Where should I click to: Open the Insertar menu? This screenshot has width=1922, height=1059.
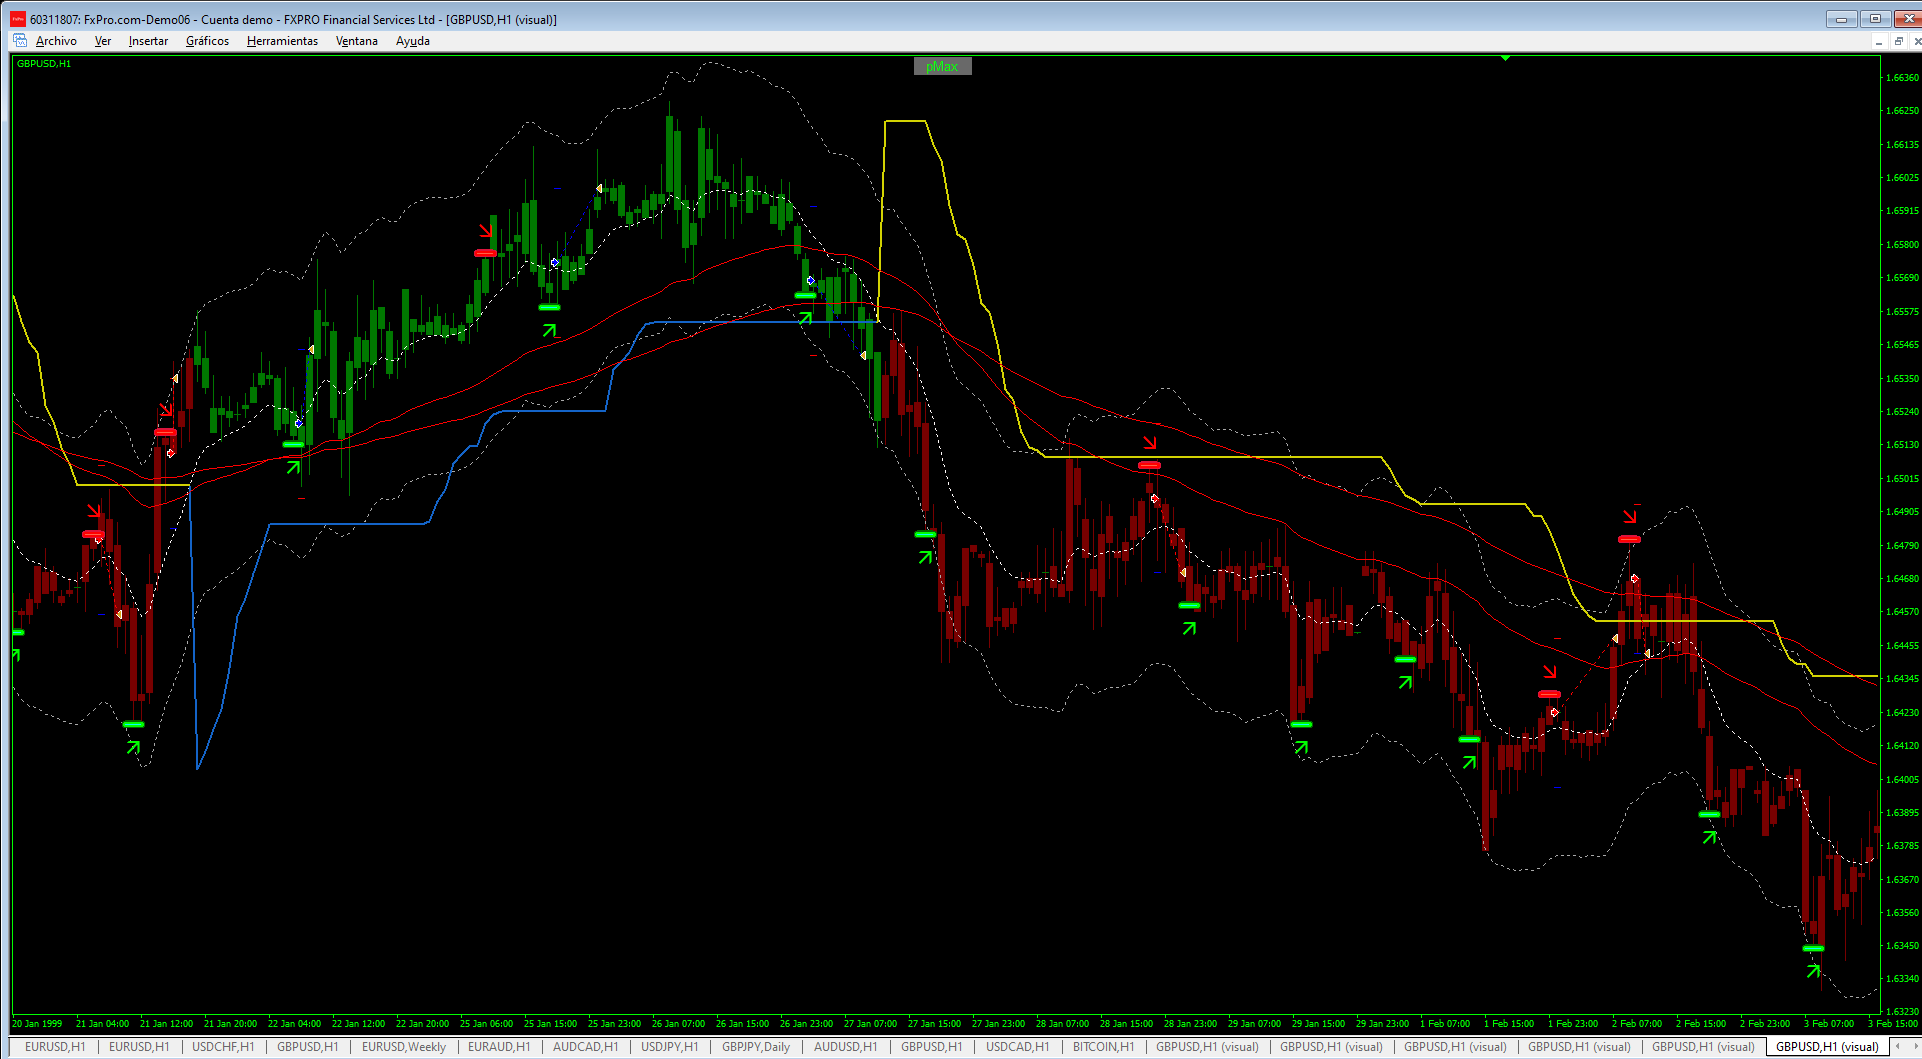coord(148,41)
